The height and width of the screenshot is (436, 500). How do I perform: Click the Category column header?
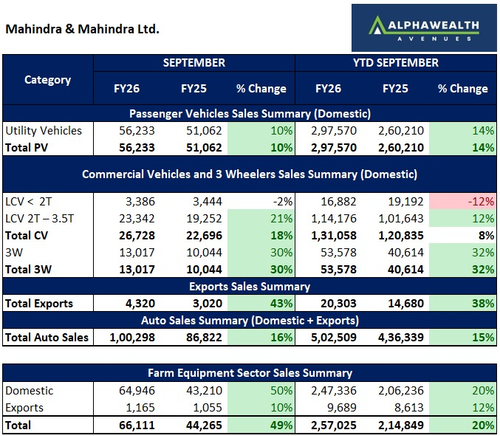[x=48, y=80]
